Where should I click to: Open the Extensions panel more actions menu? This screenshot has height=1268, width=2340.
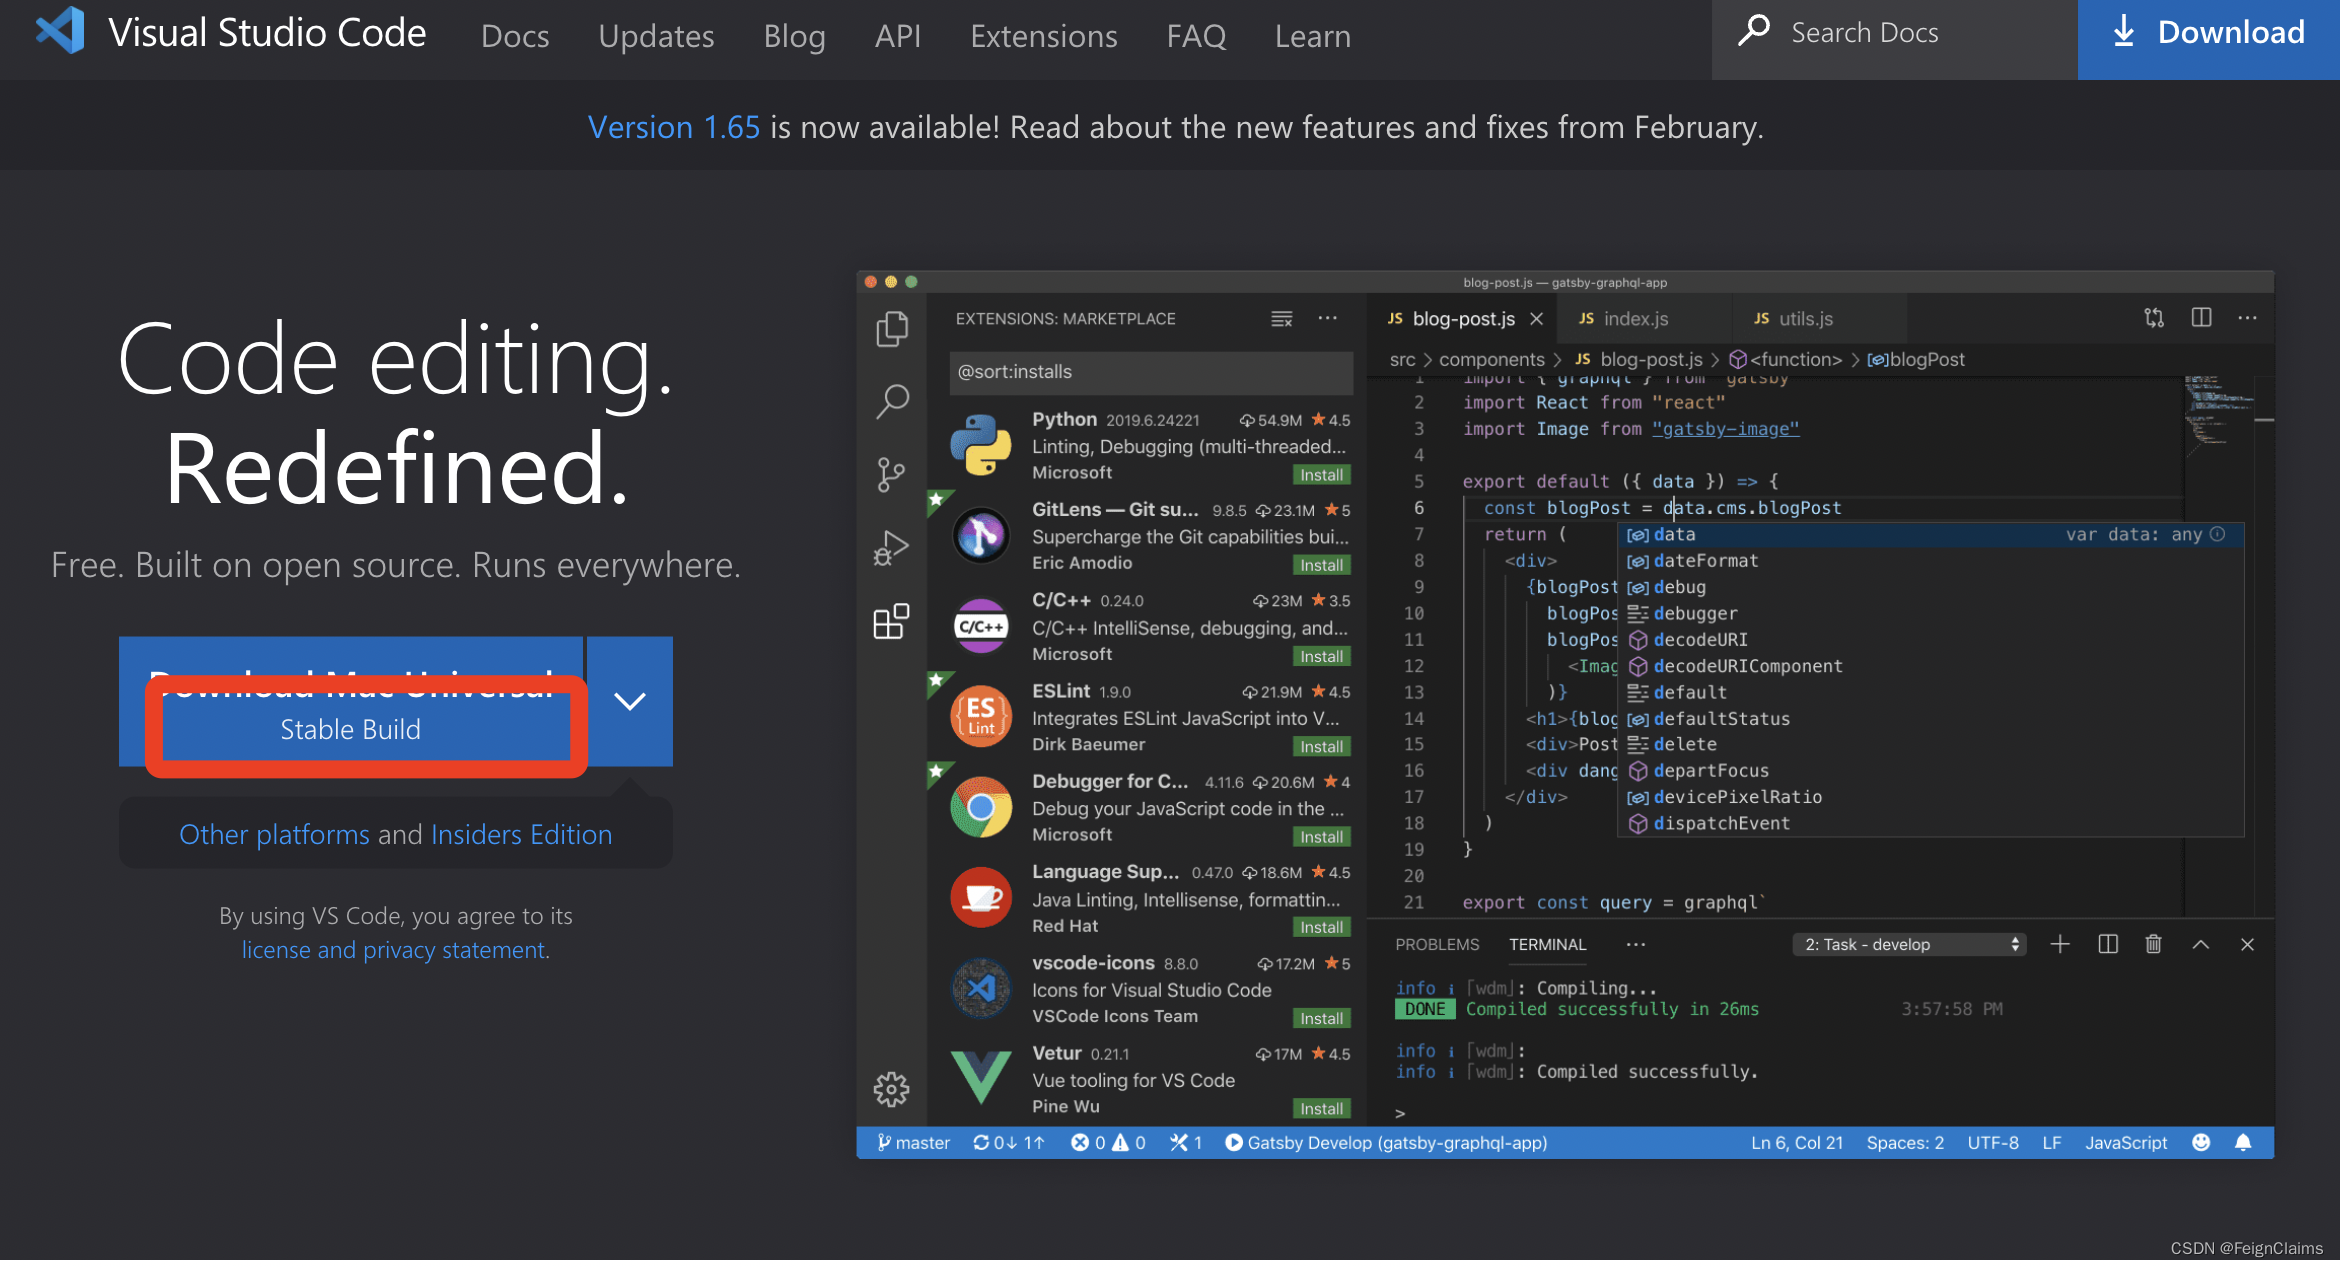coord(1328,318)
